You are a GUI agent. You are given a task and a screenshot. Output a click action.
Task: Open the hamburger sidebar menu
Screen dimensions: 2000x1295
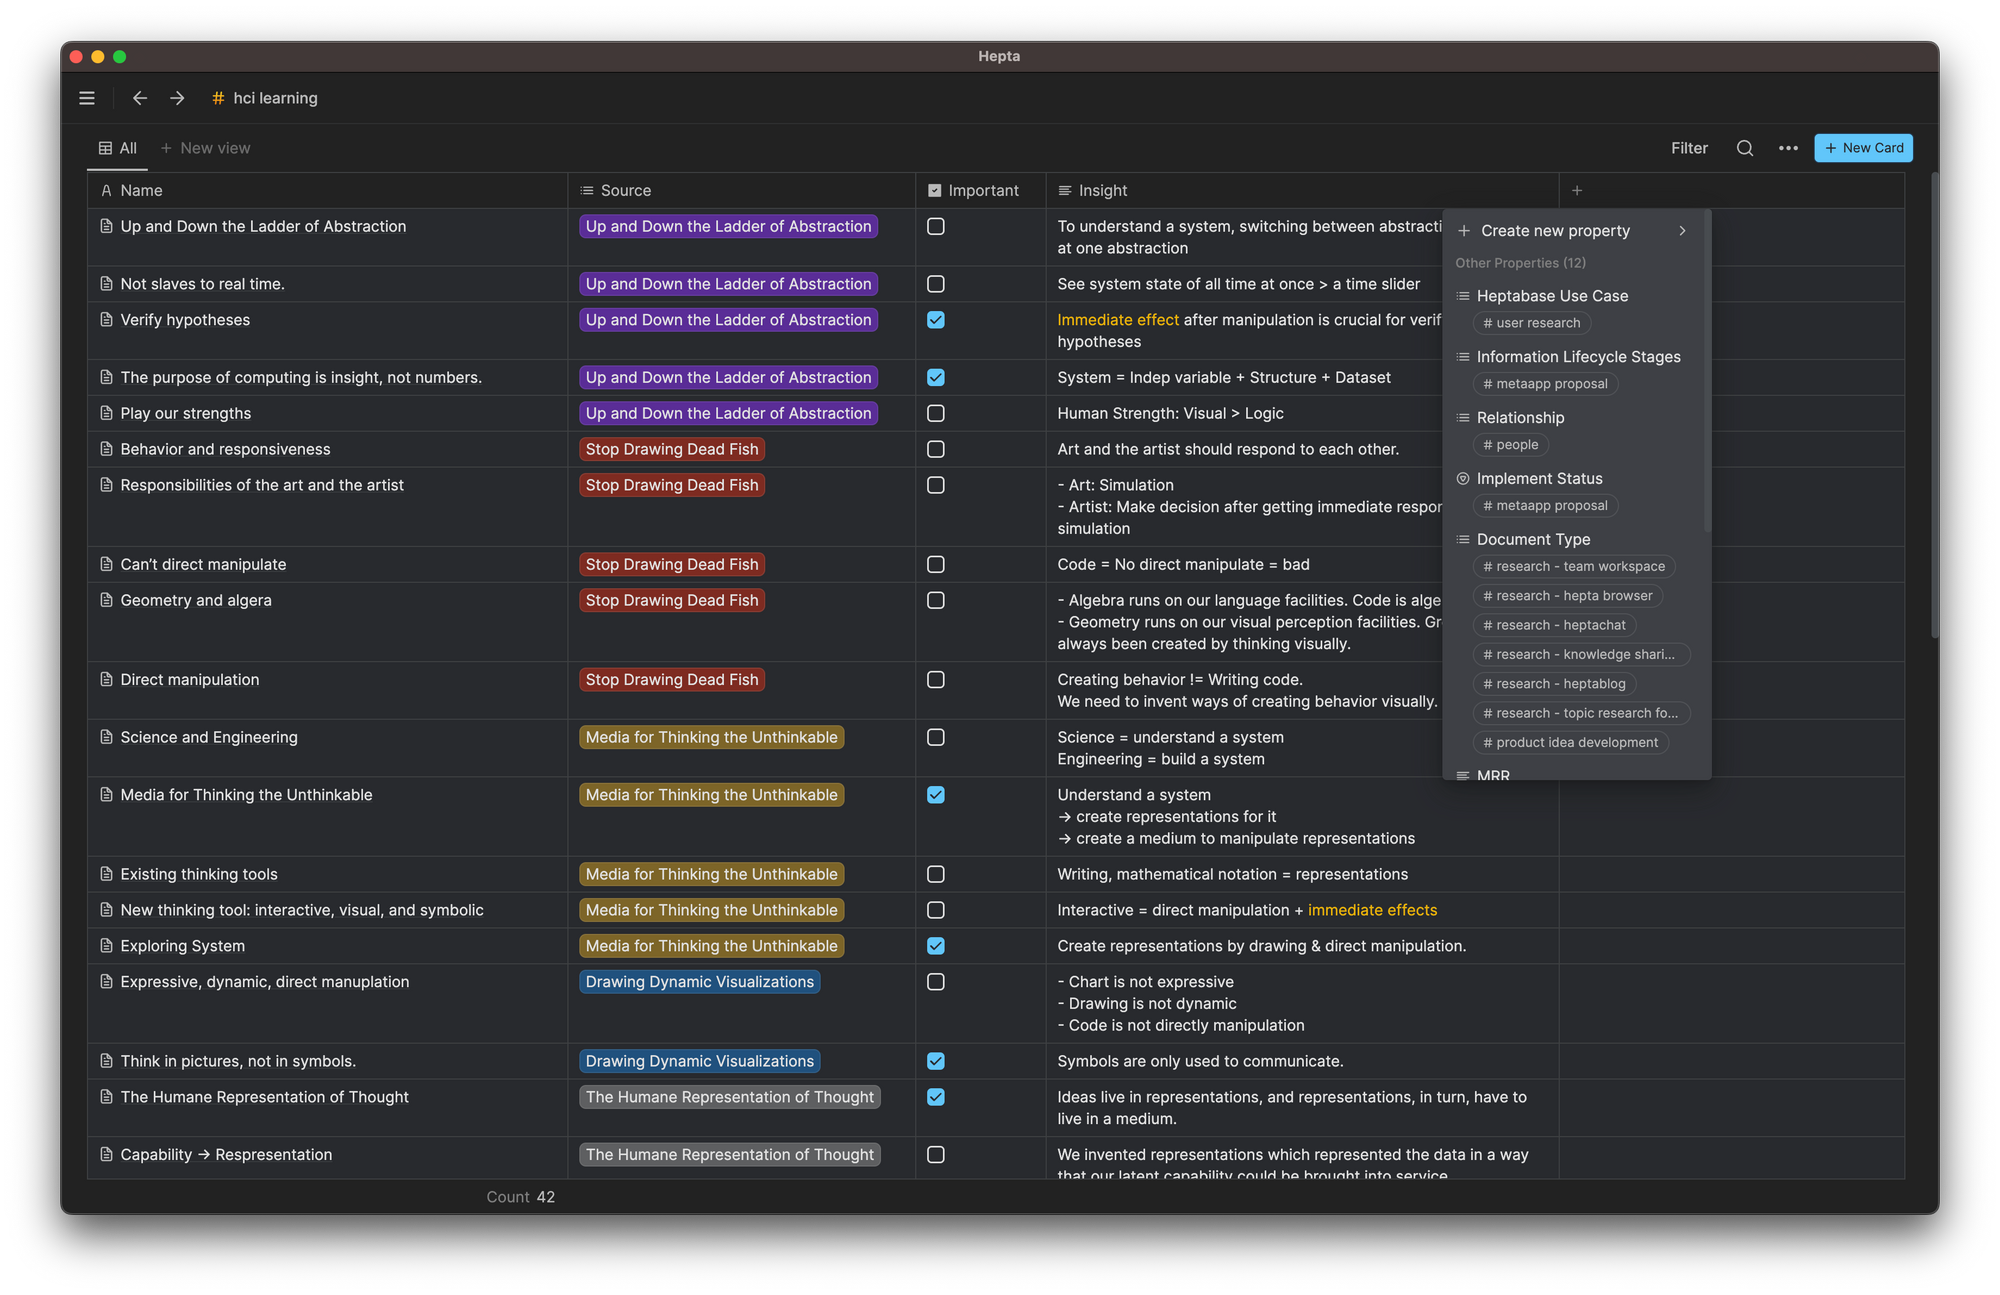tap(87, 98)
